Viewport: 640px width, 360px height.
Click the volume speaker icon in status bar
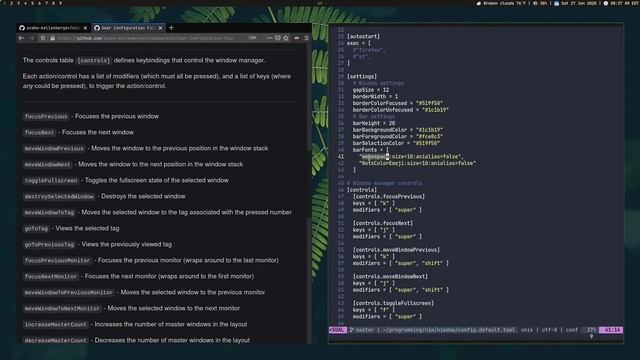point(535,3)
